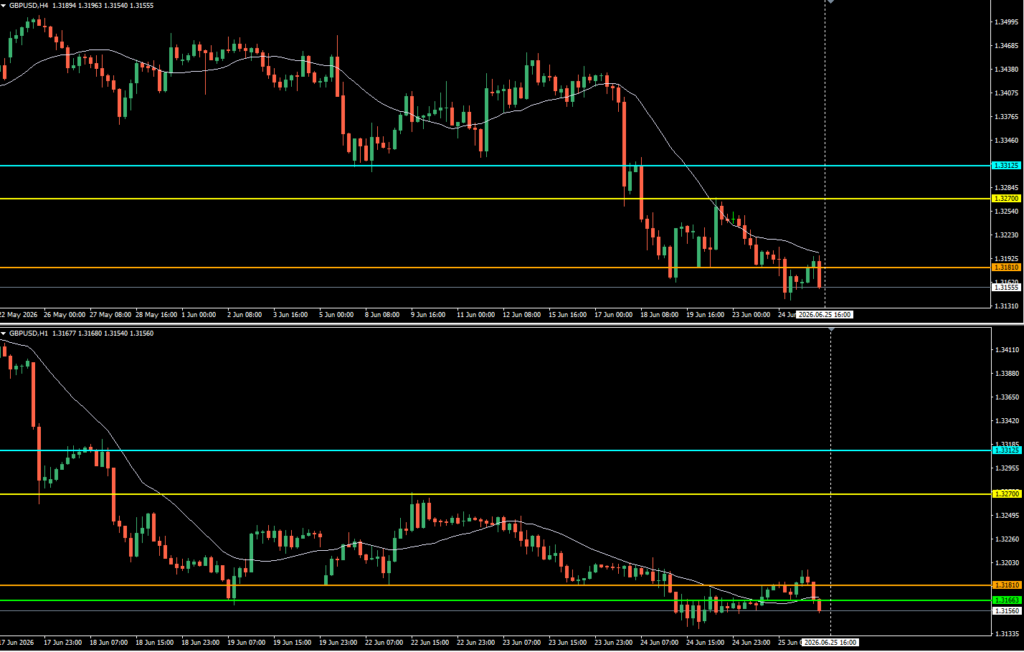Click the 1.33650 price axis label
This screenshot has width=1024, height=652.
click(x=1006, y=397)
